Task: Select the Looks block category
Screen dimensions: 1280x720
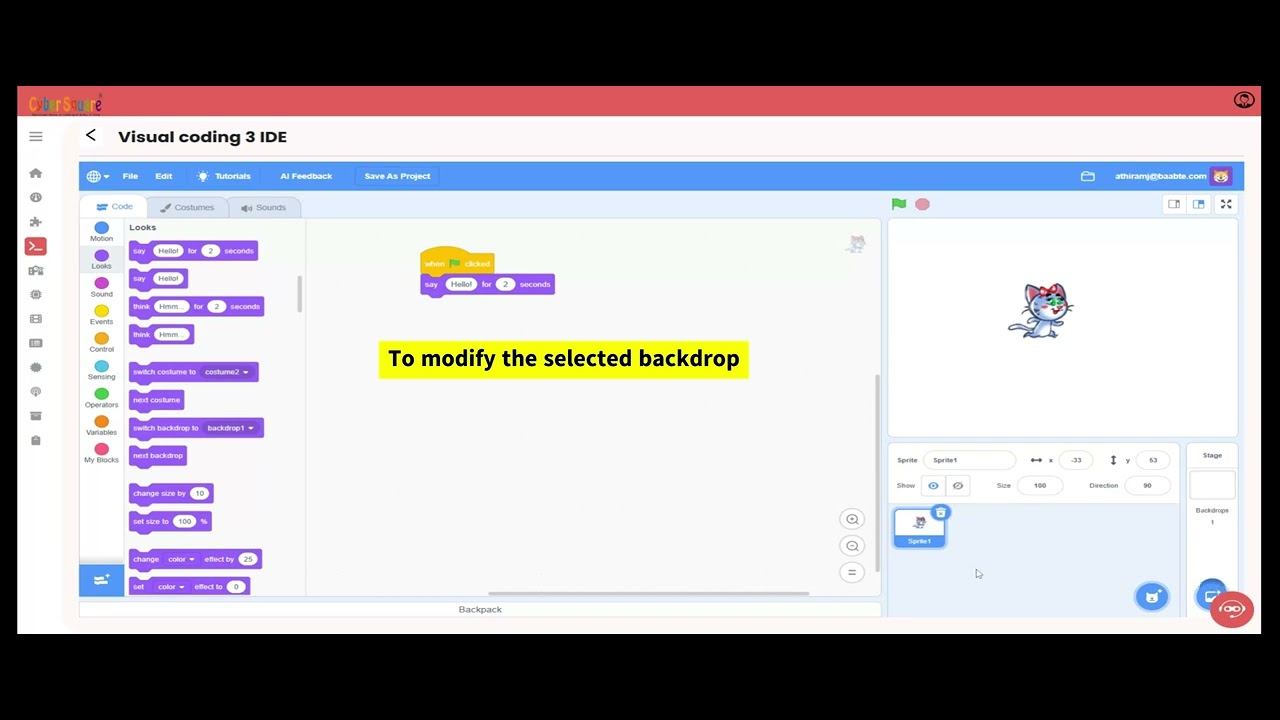Action: [101, 260]
